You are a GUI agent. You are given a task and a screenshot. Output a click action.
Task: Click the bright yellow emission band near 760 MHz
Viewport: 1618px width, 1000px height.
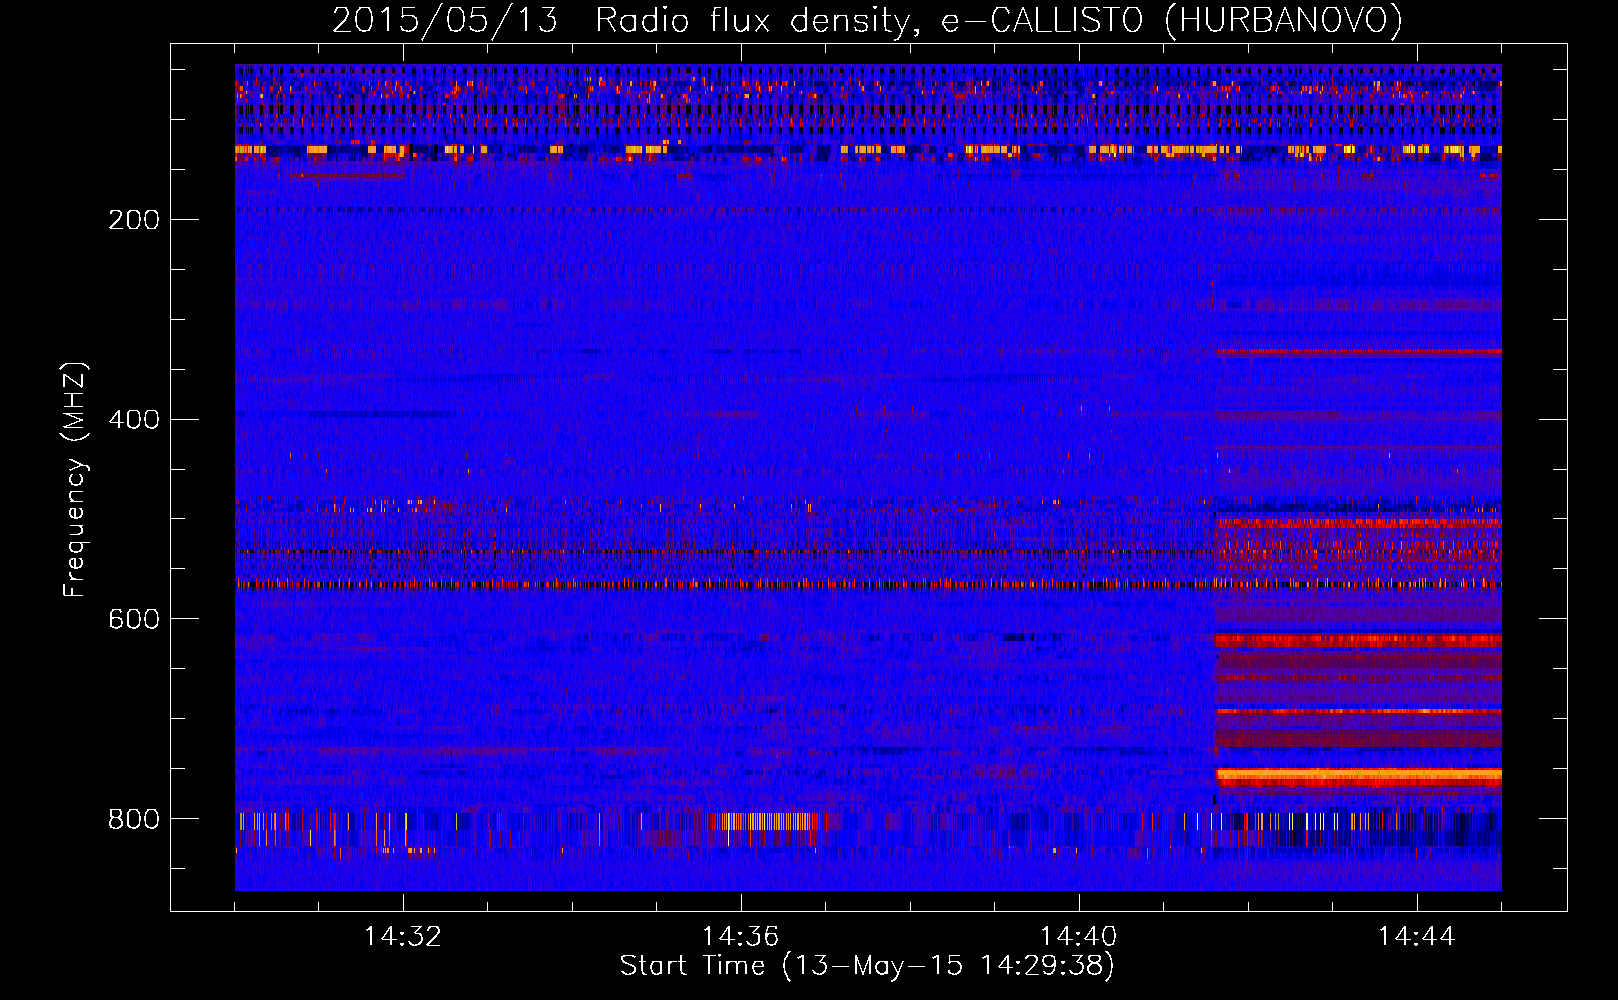click(x=1359, y=775)
